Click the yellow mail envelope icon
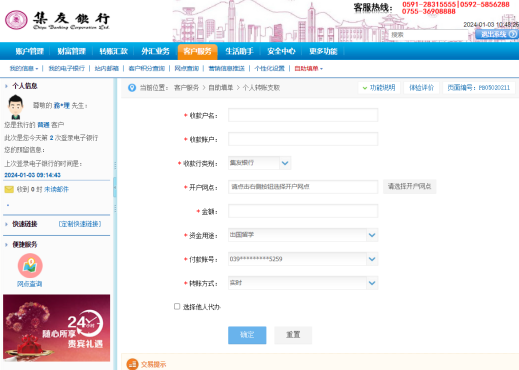519x370 pixels. coord(9,189)
